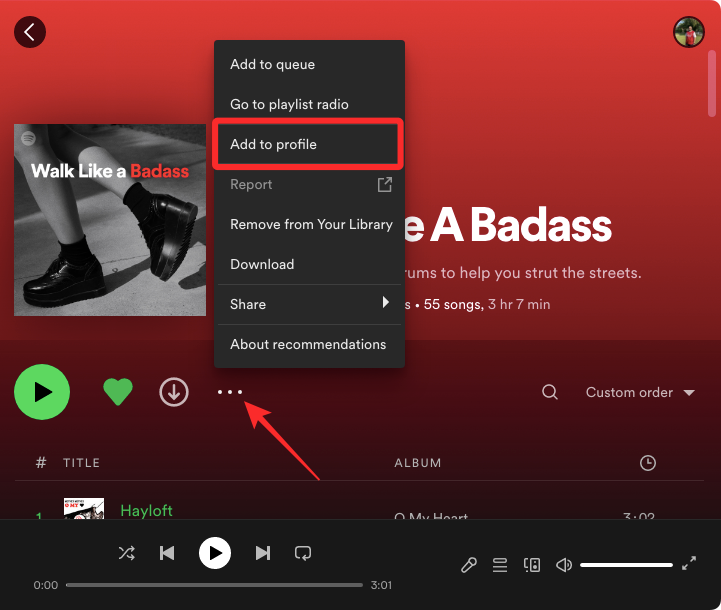
Task: Open the Custom order sort dropdown
Action: tap(640, 392)
